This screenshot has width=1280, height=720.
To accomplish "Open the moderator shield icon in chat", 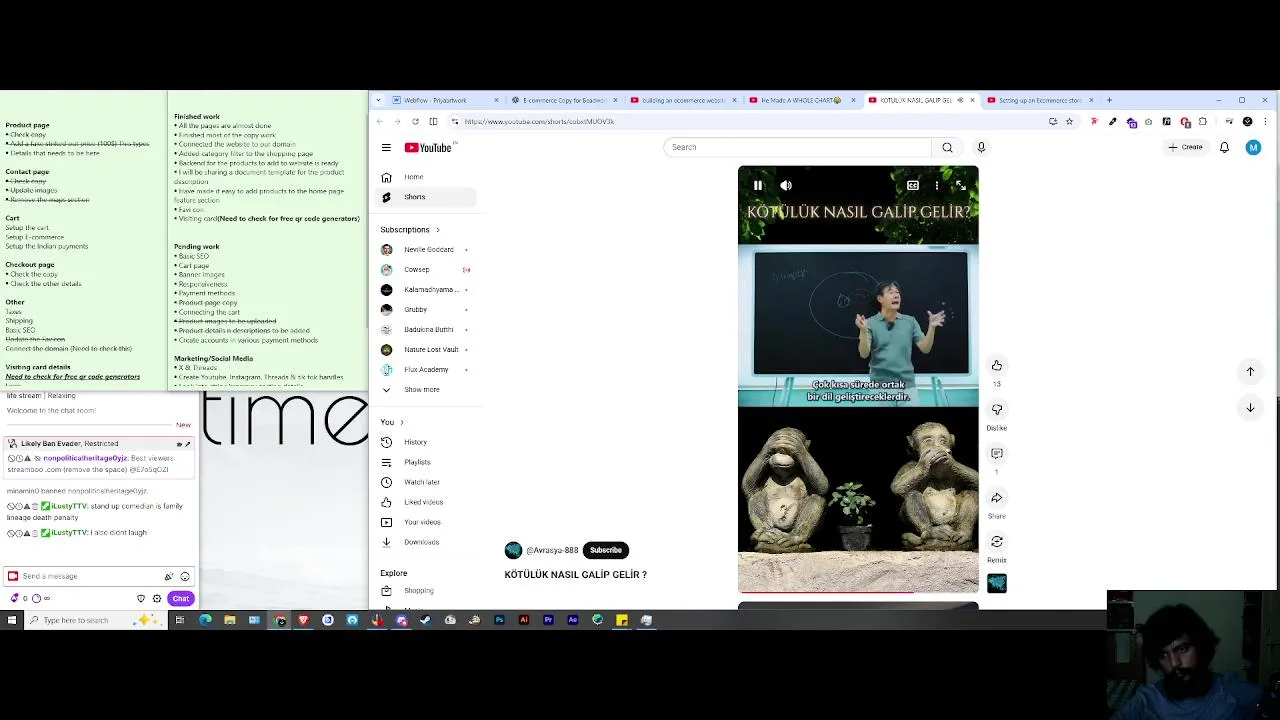I will [140, 598].
